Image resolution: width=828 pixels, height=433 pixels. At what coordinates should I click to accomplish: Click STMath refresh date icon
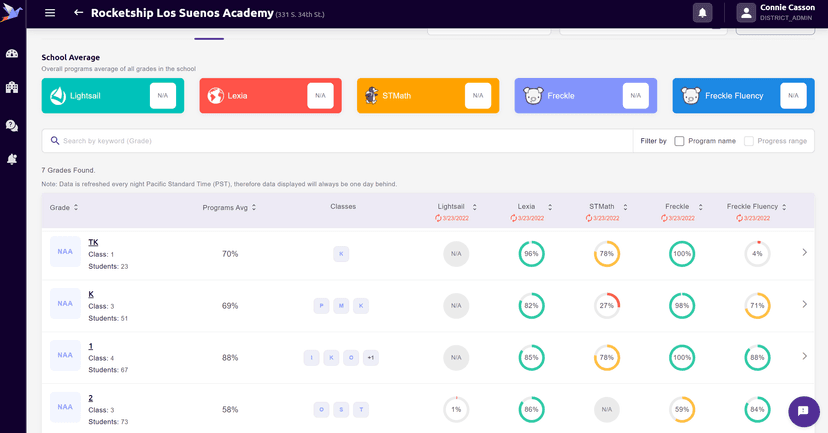(x=589, y=218)
